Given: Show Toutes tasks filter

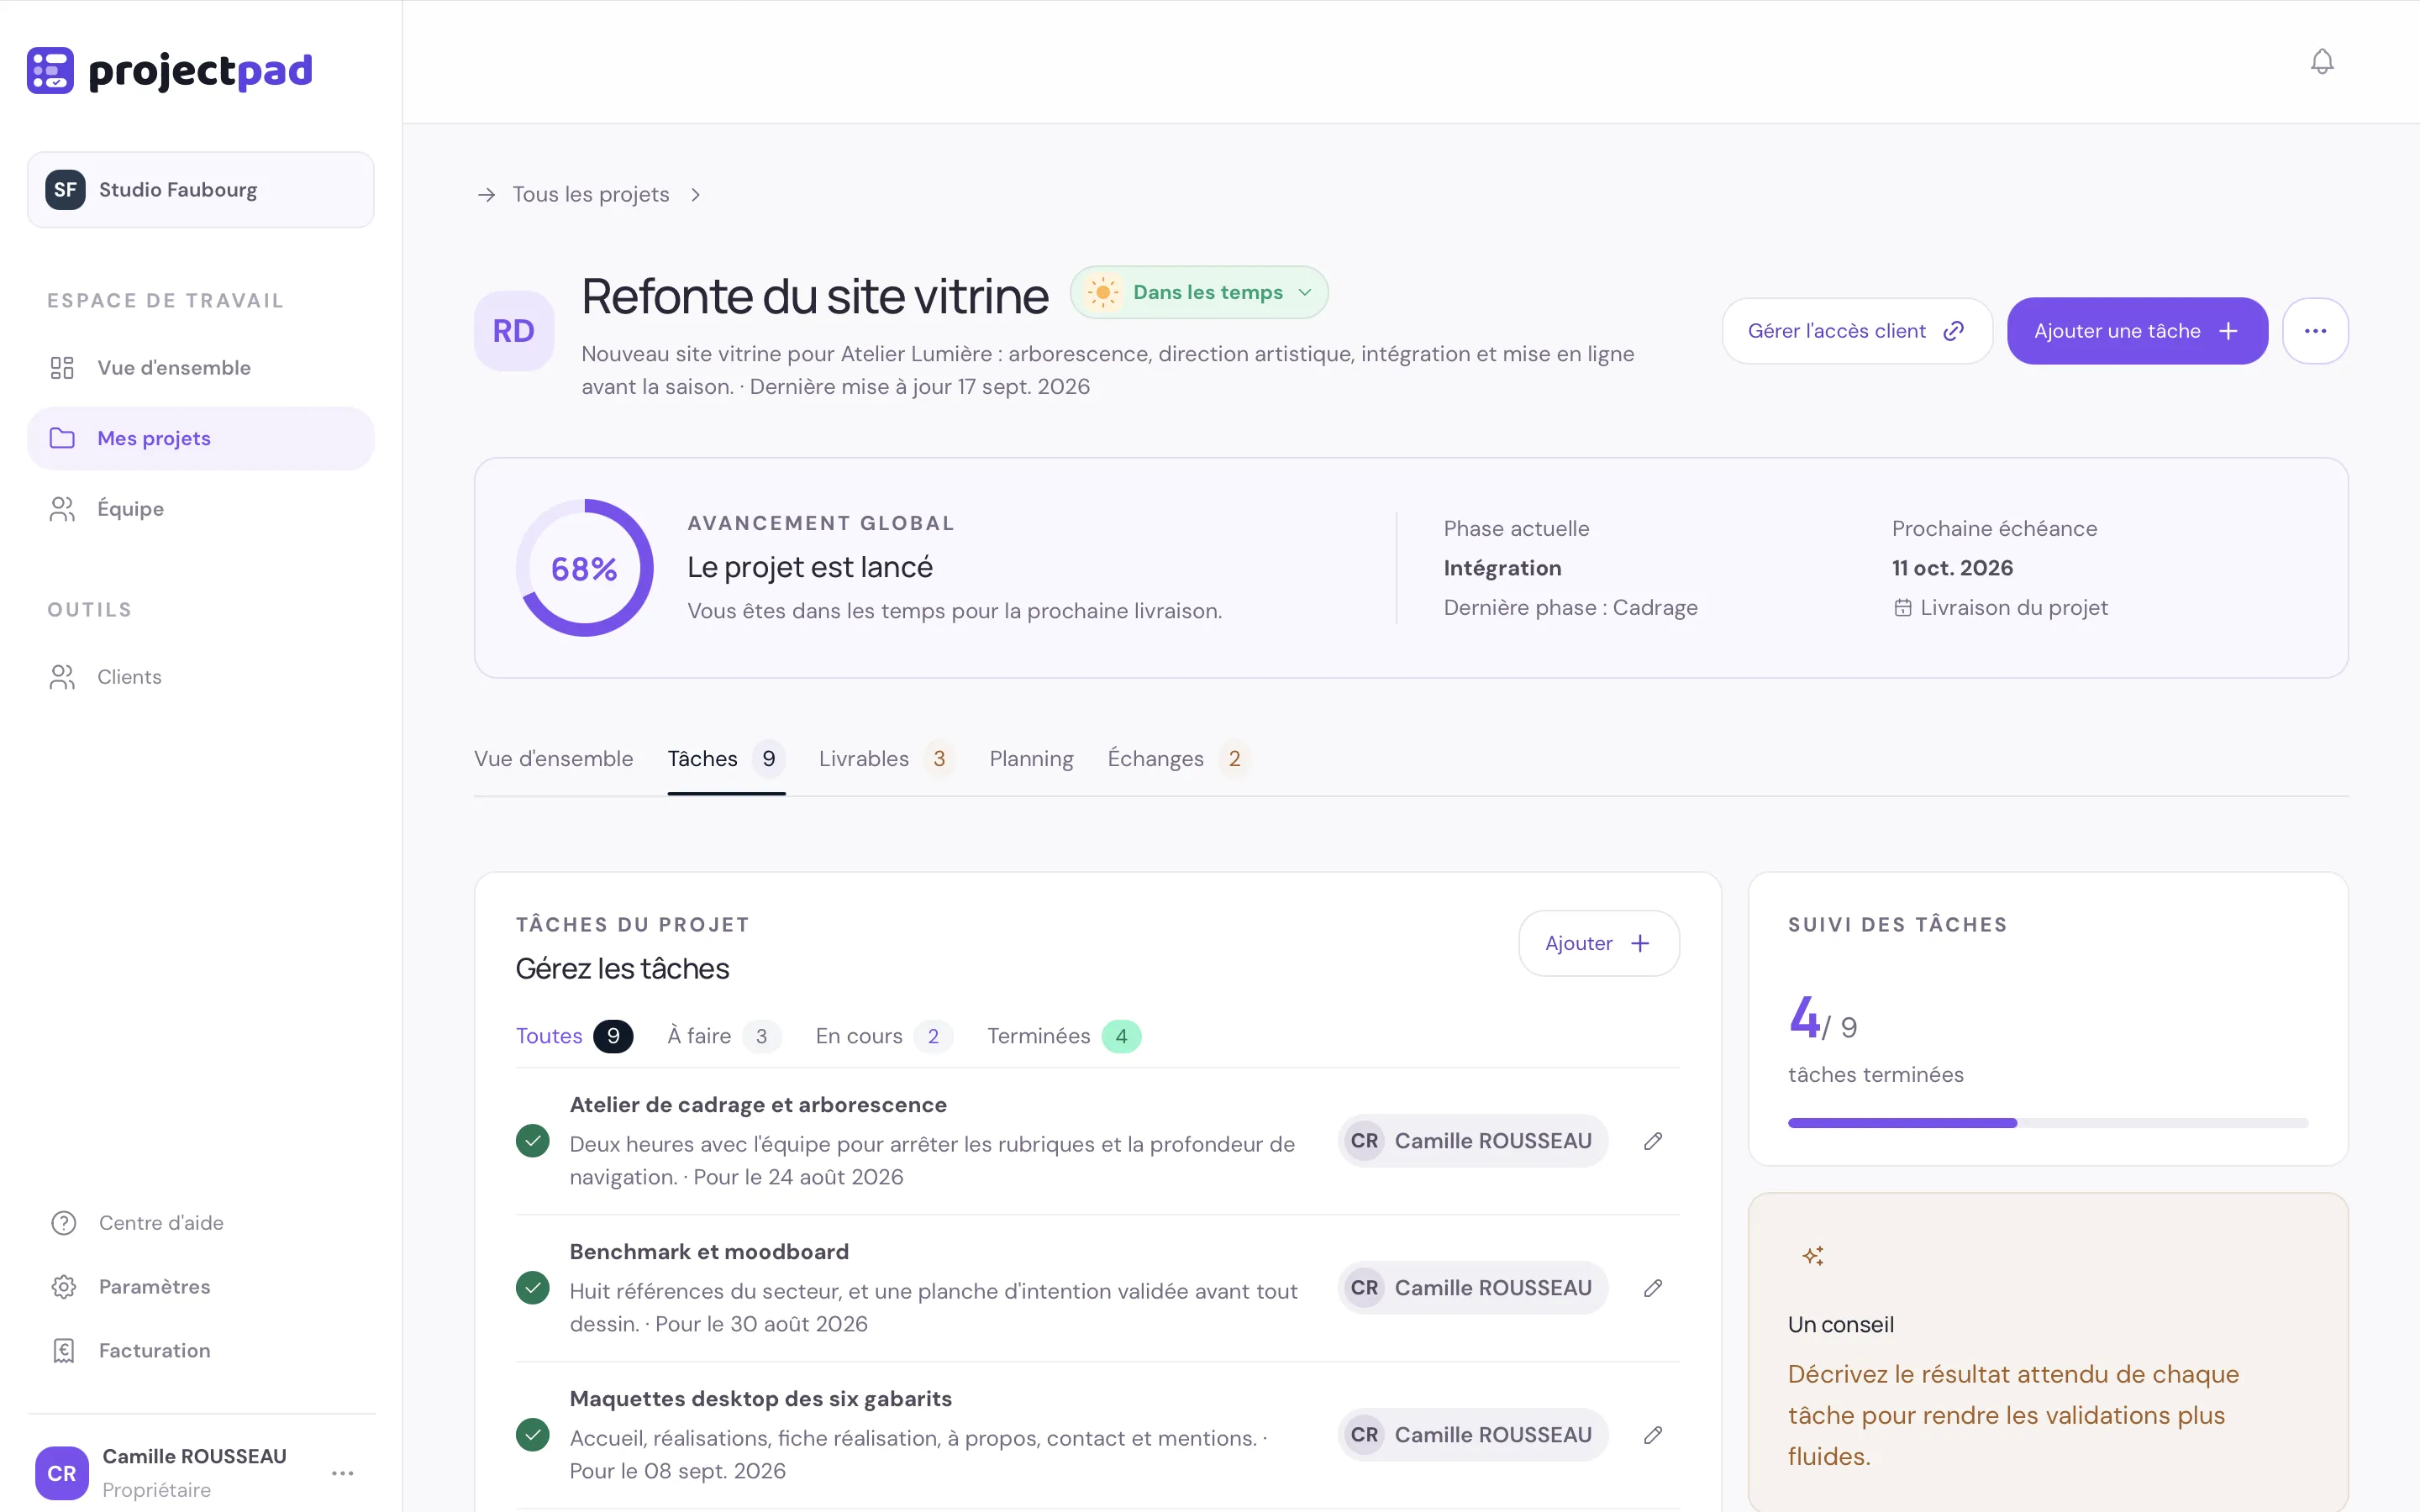Looking at the screenshot, I should pyautogui.click(x=574, y=1036).
